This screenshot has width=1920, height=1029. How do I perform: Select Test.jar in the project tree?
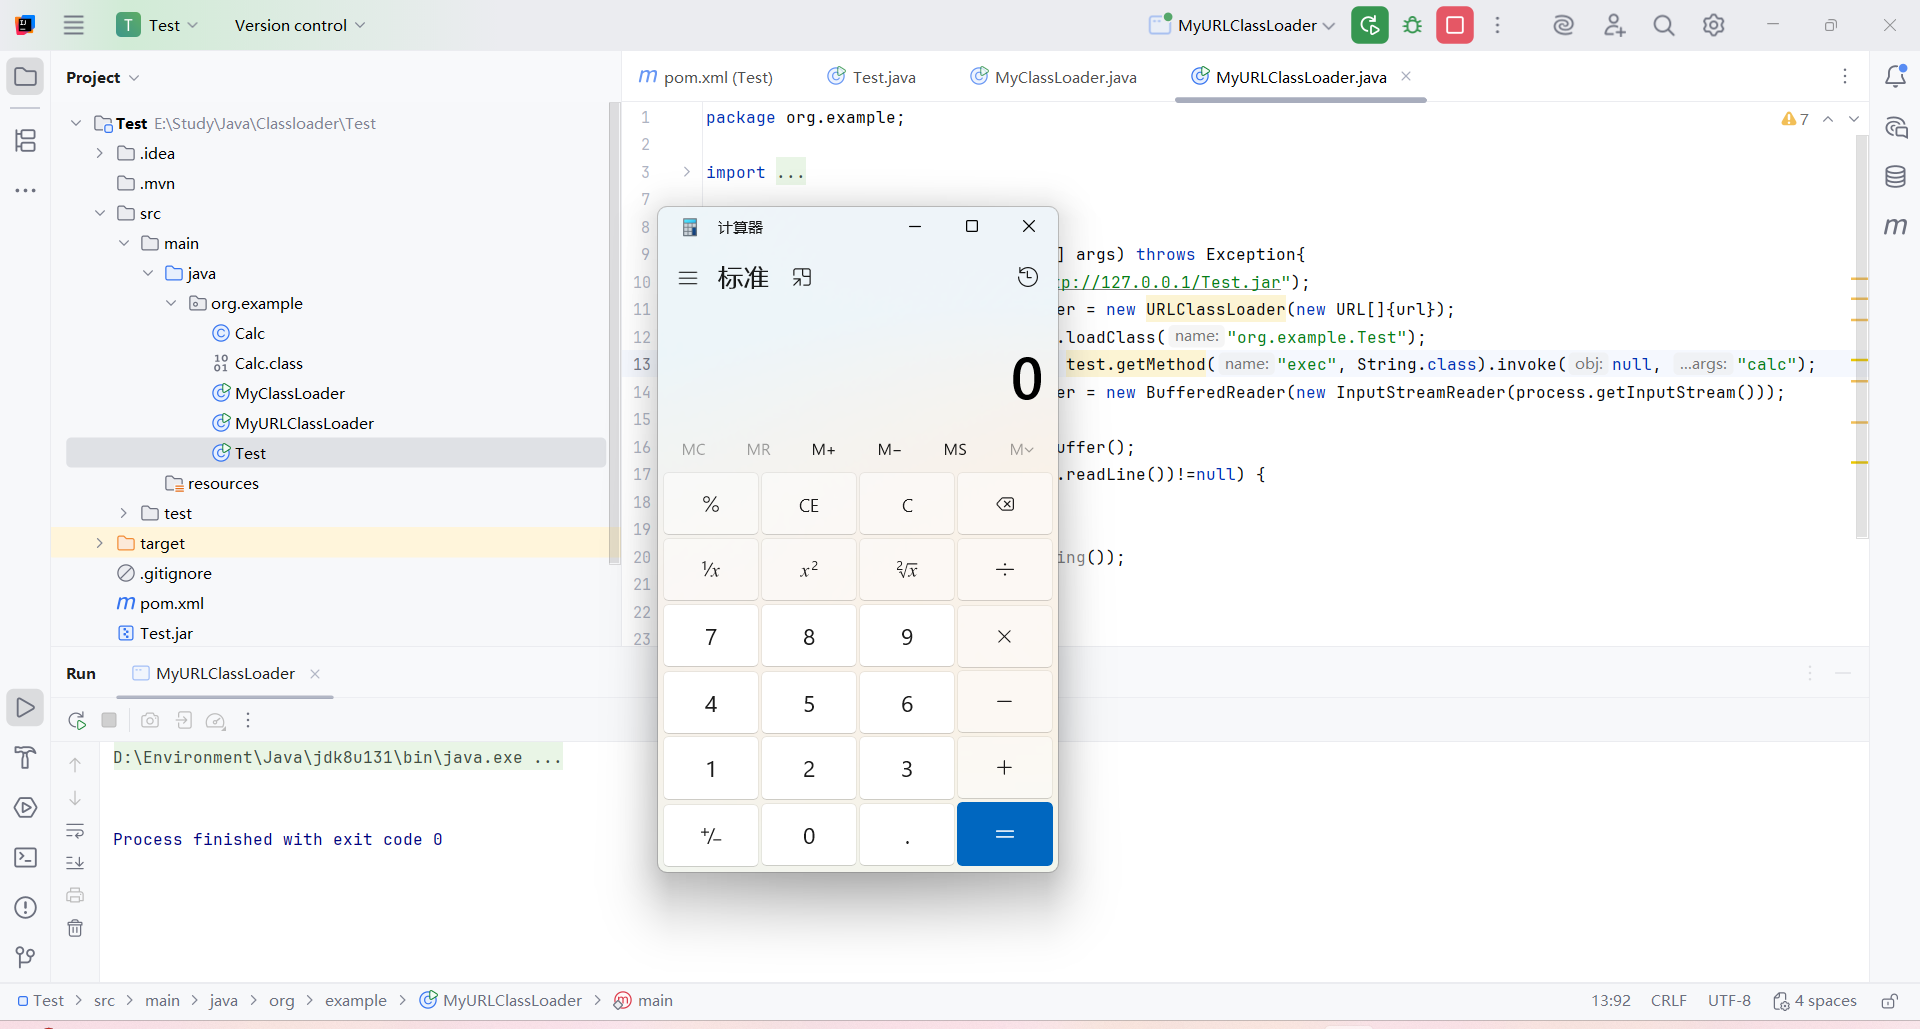tap(166, 633)
